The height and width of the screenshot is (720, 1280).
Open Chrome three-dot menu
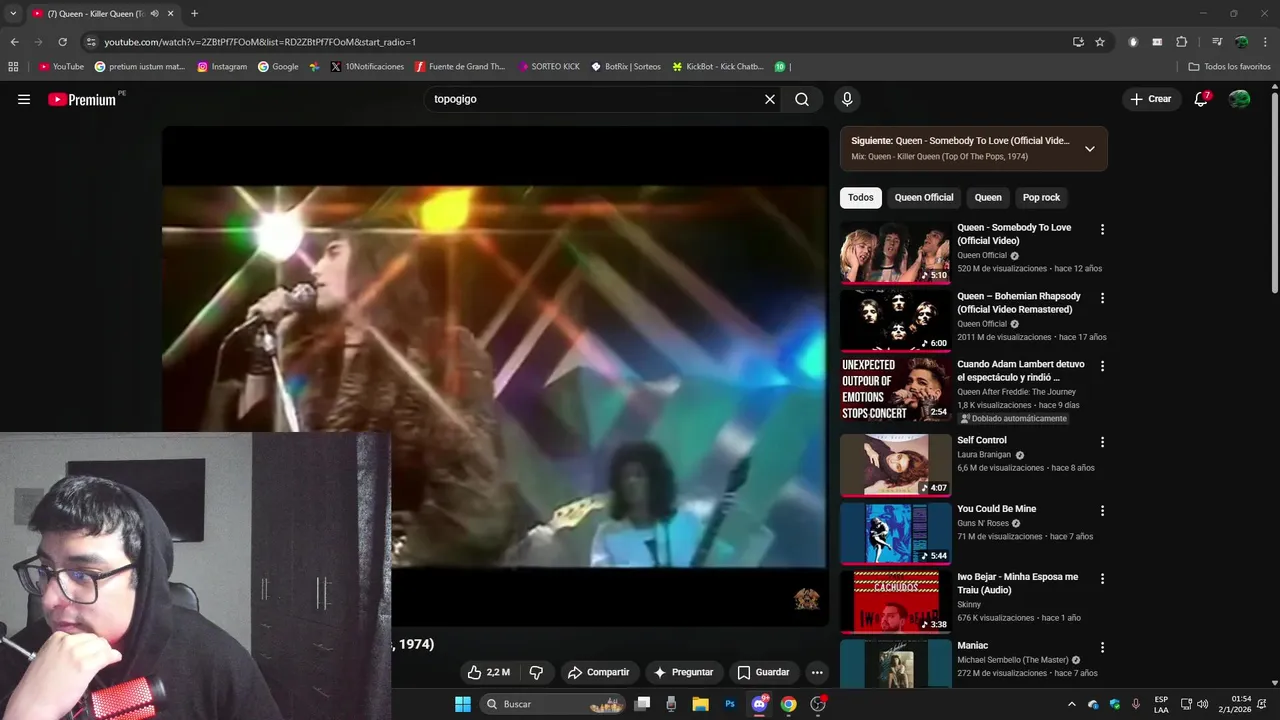pyautogui.click(x=1265, y=42)
